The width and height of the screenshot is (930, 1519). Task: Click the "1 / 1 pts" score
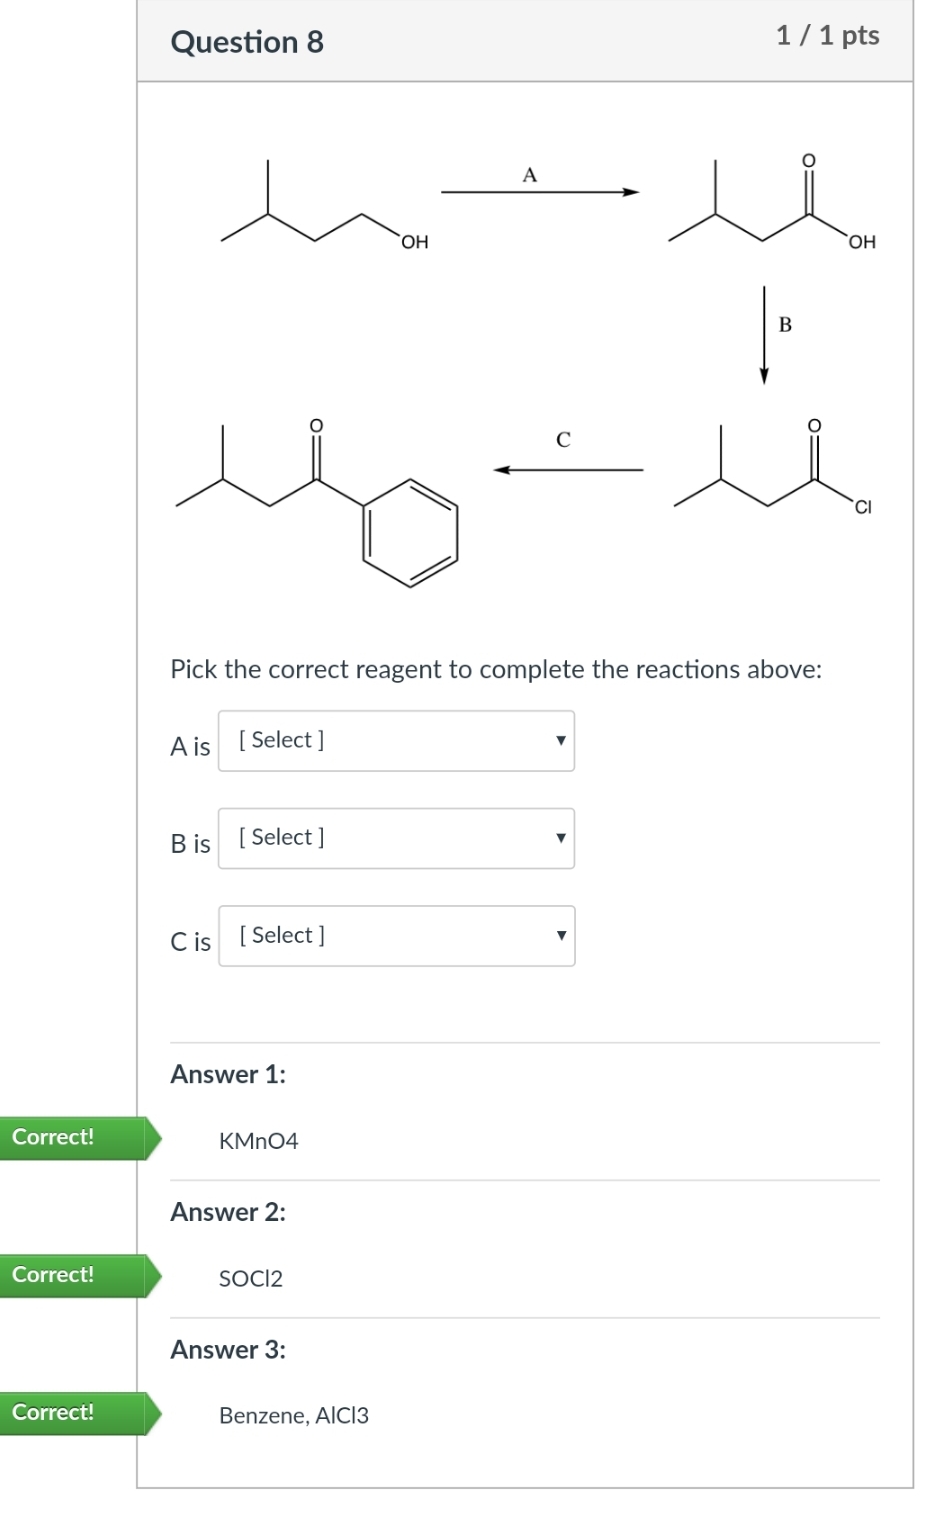click(x=827, y=36)
